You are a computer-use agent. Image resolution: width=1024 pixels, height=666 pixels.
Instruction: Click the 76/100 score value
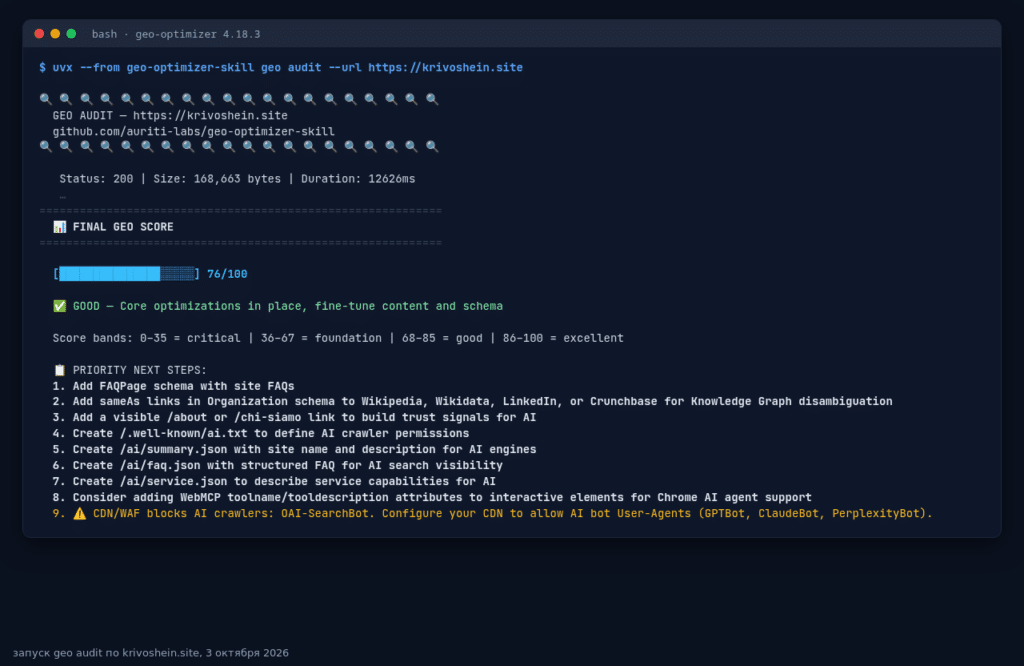coord(227,274)
